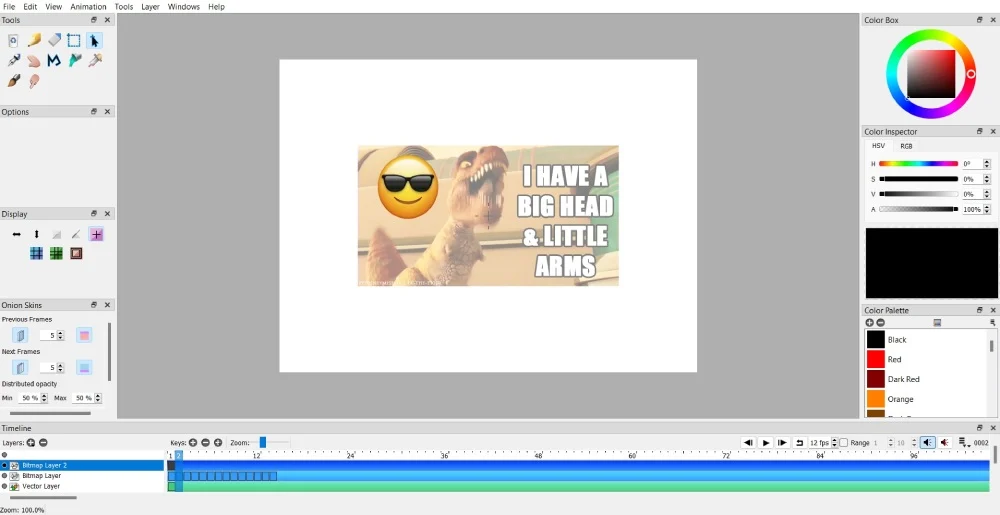
Task: Remove a color from the palette
Action: [x=881, y=323]
